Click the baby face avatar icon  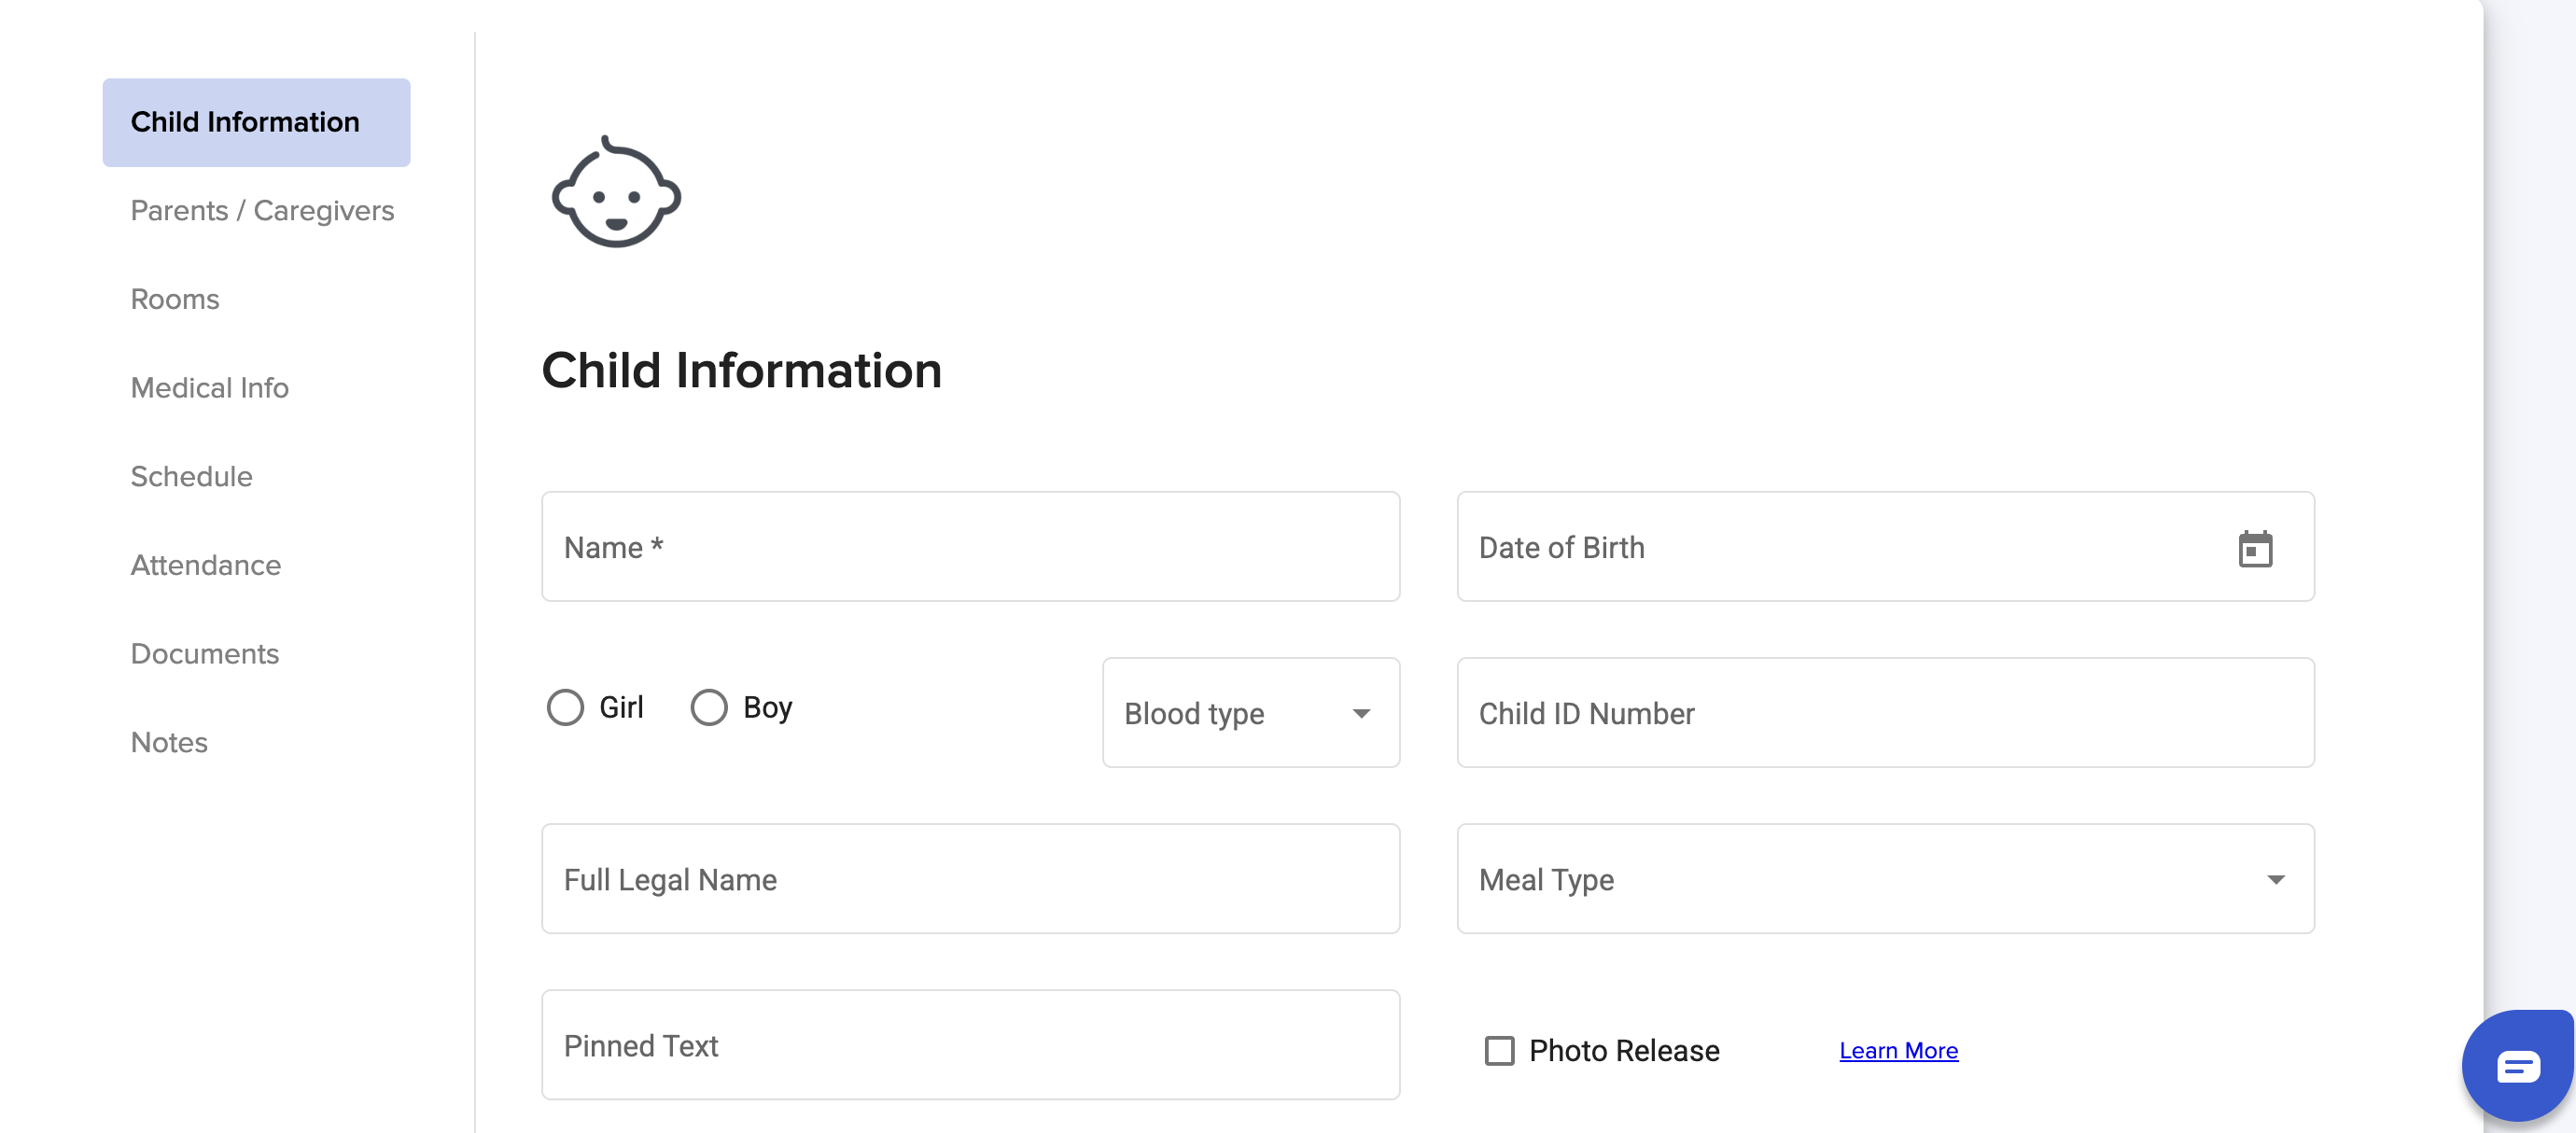pyautogui.click(x=616, y=193)
